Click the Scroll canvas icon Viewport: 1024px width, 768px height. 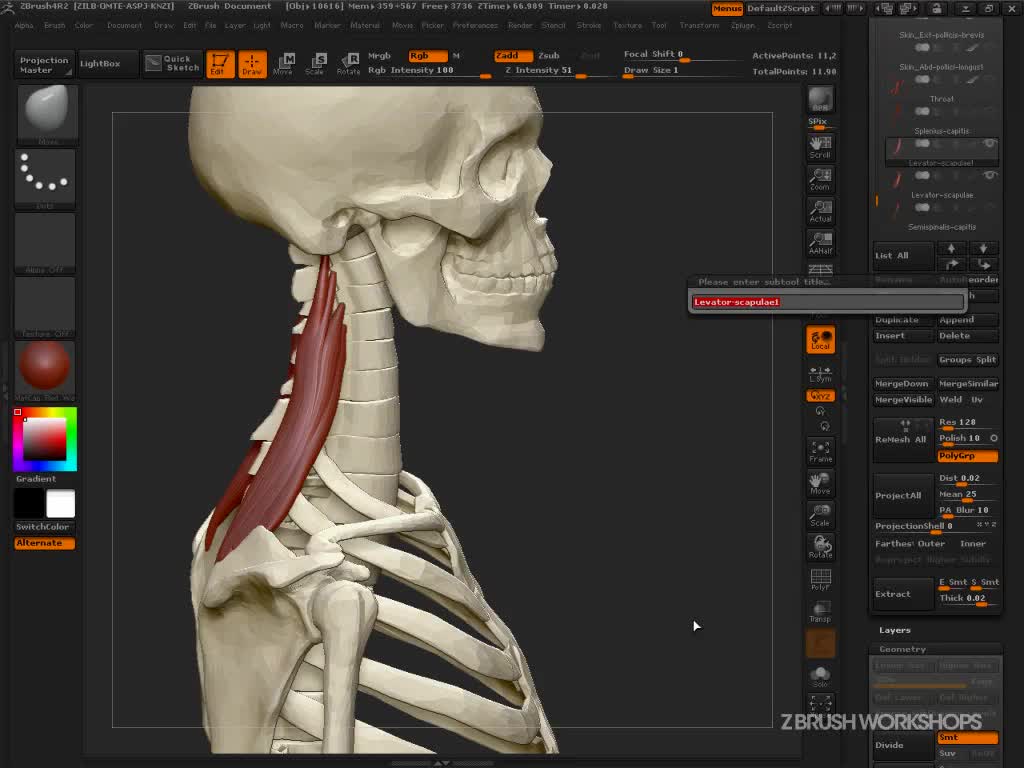click(x=820, y=148)
